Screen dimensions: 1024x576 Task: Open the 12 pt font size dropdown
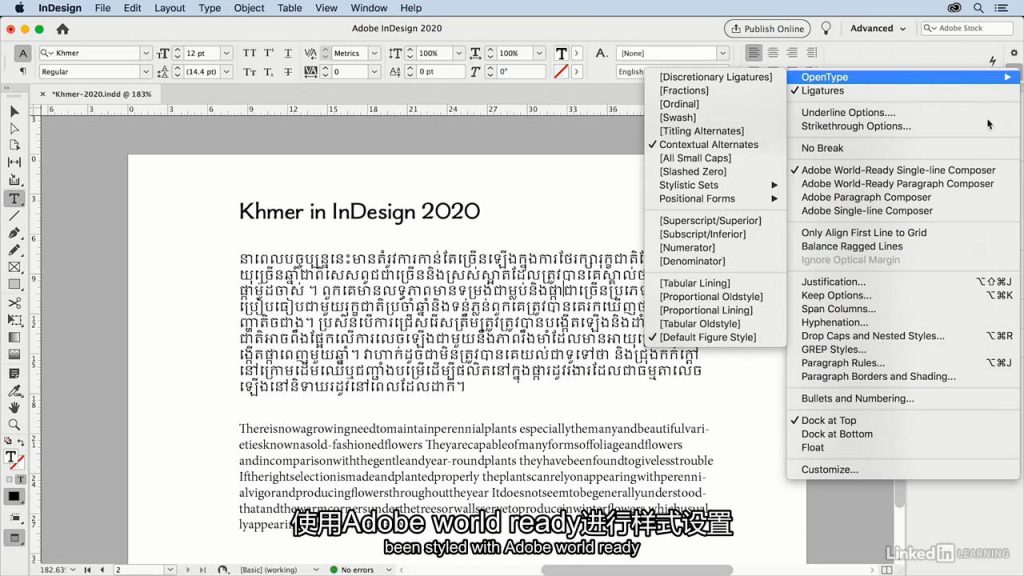[x=226, y=53]
